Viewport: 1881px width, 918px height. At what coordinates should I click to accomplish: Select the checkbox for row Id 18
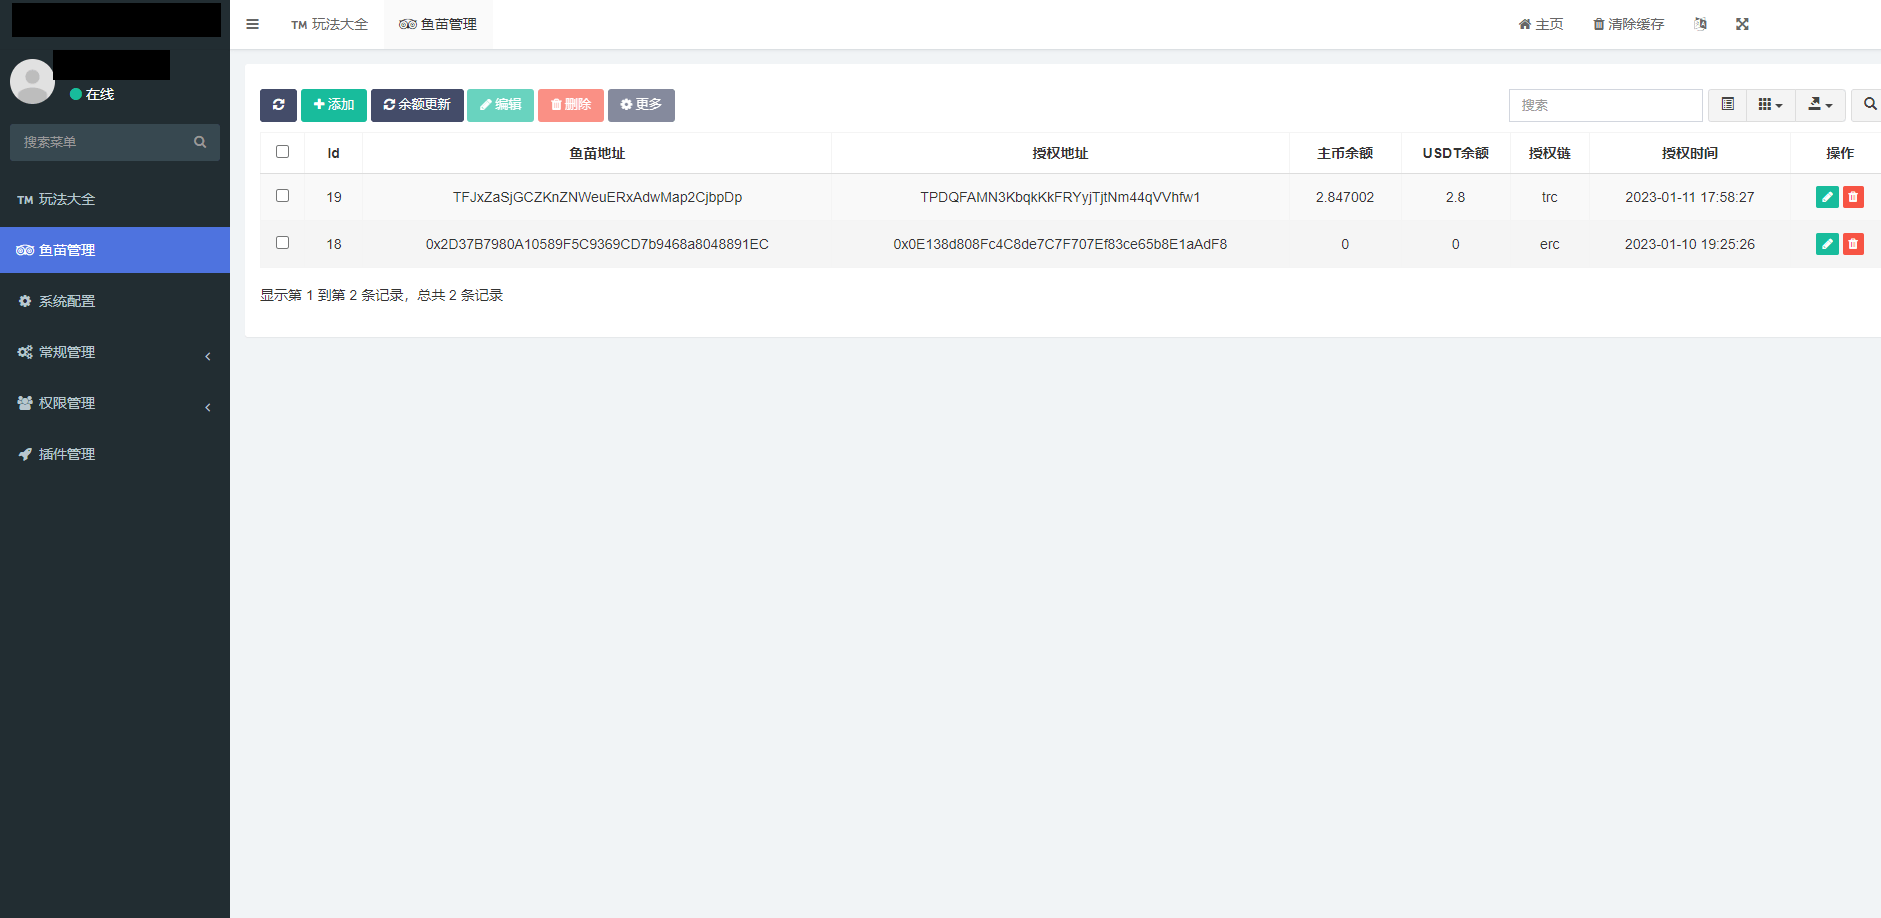pyautogui.click(x=282, y=243)
